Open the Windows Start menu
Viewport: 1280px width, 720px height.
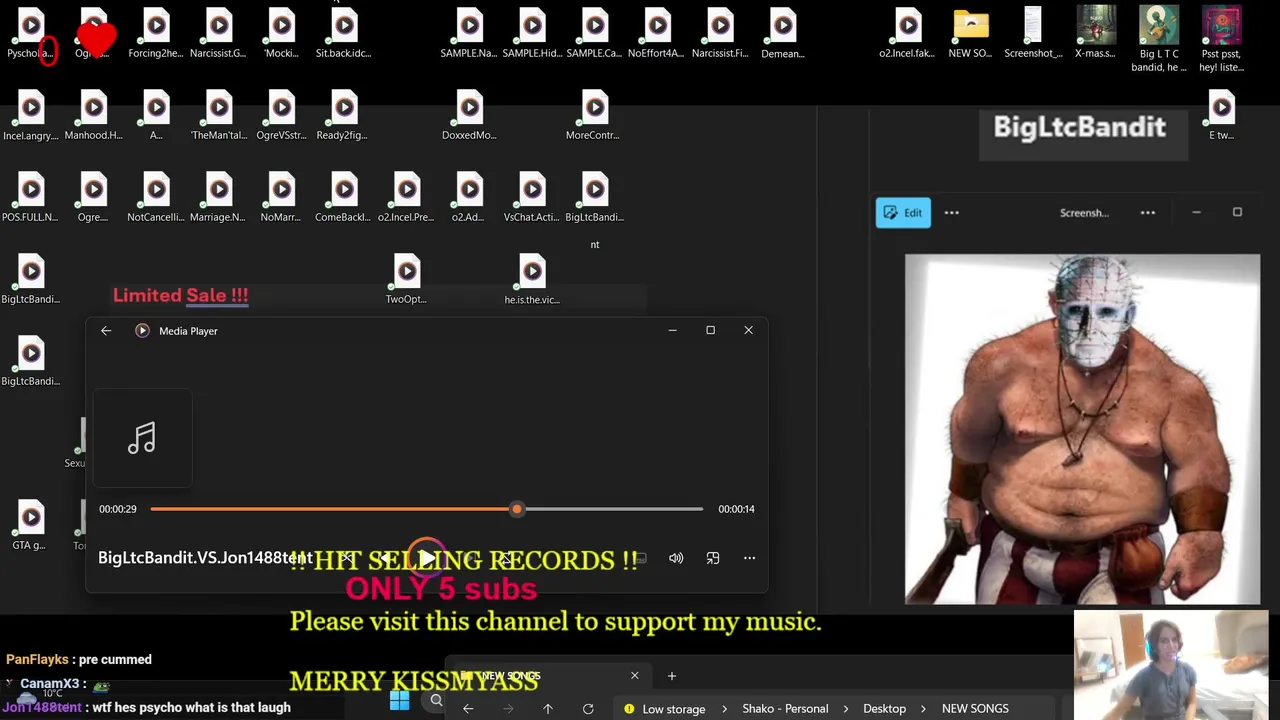(x=399, y=701)
